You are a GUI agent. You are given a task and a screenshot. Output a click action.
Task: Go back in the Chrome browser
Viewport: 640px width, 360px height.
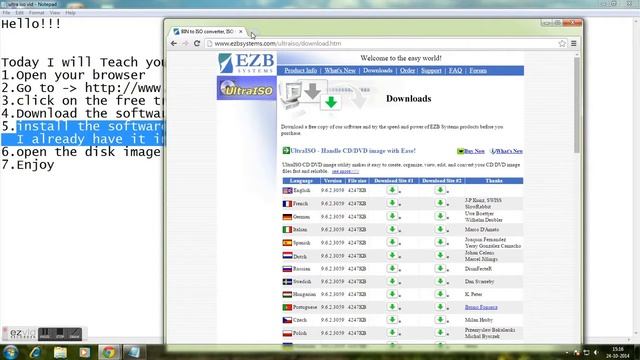[x=174, y=43]
